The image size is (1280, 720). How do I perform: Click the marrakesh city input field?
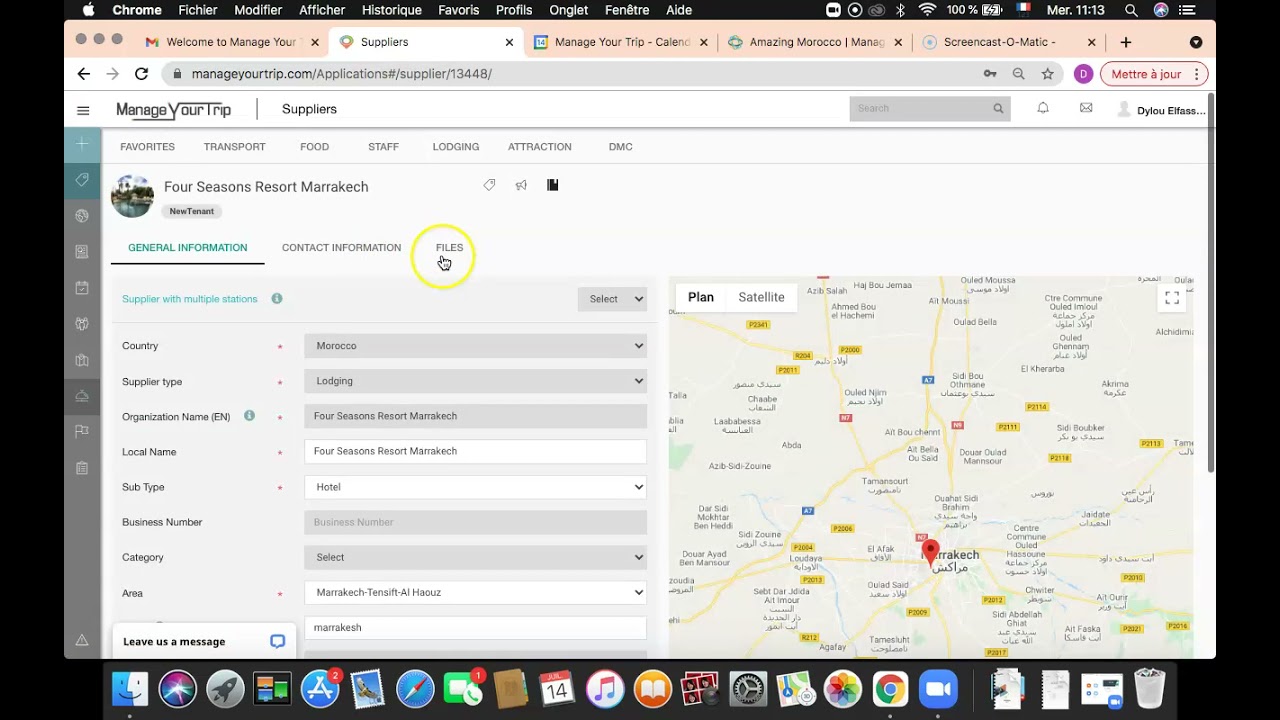pyautogui.click(x=475, y=628)
